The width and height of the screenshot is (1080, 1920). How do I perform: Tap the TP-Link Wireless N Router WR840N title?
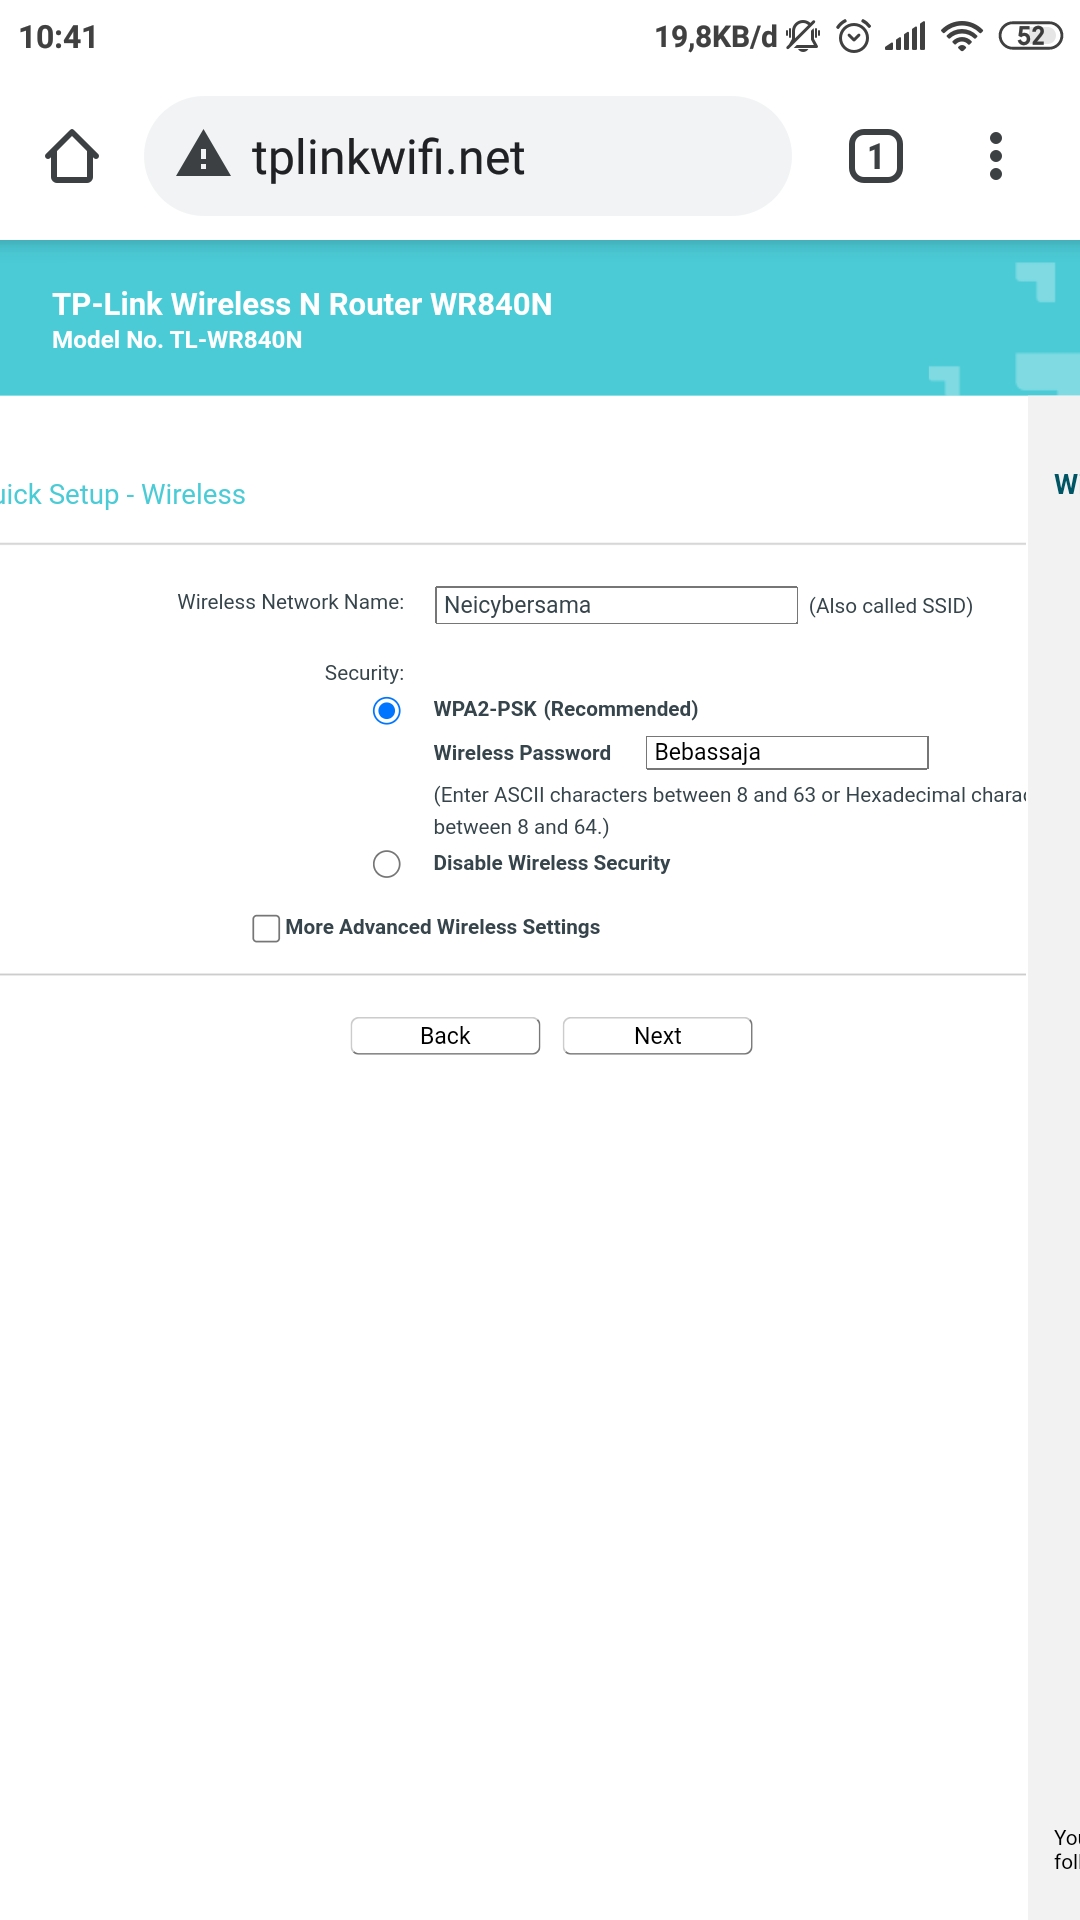coord(302,304)
